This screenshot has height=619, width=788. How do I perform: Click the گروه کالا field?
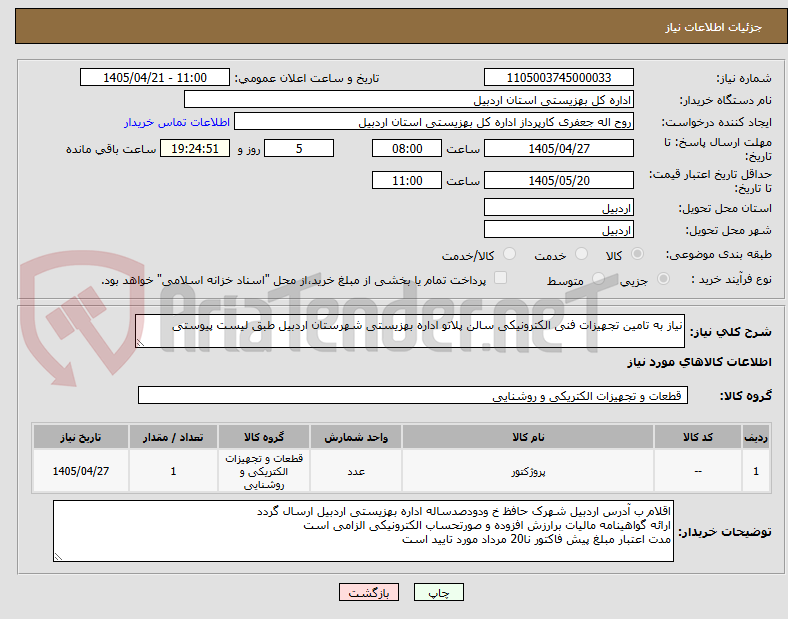pyautogui.click(x=413, y=395)
